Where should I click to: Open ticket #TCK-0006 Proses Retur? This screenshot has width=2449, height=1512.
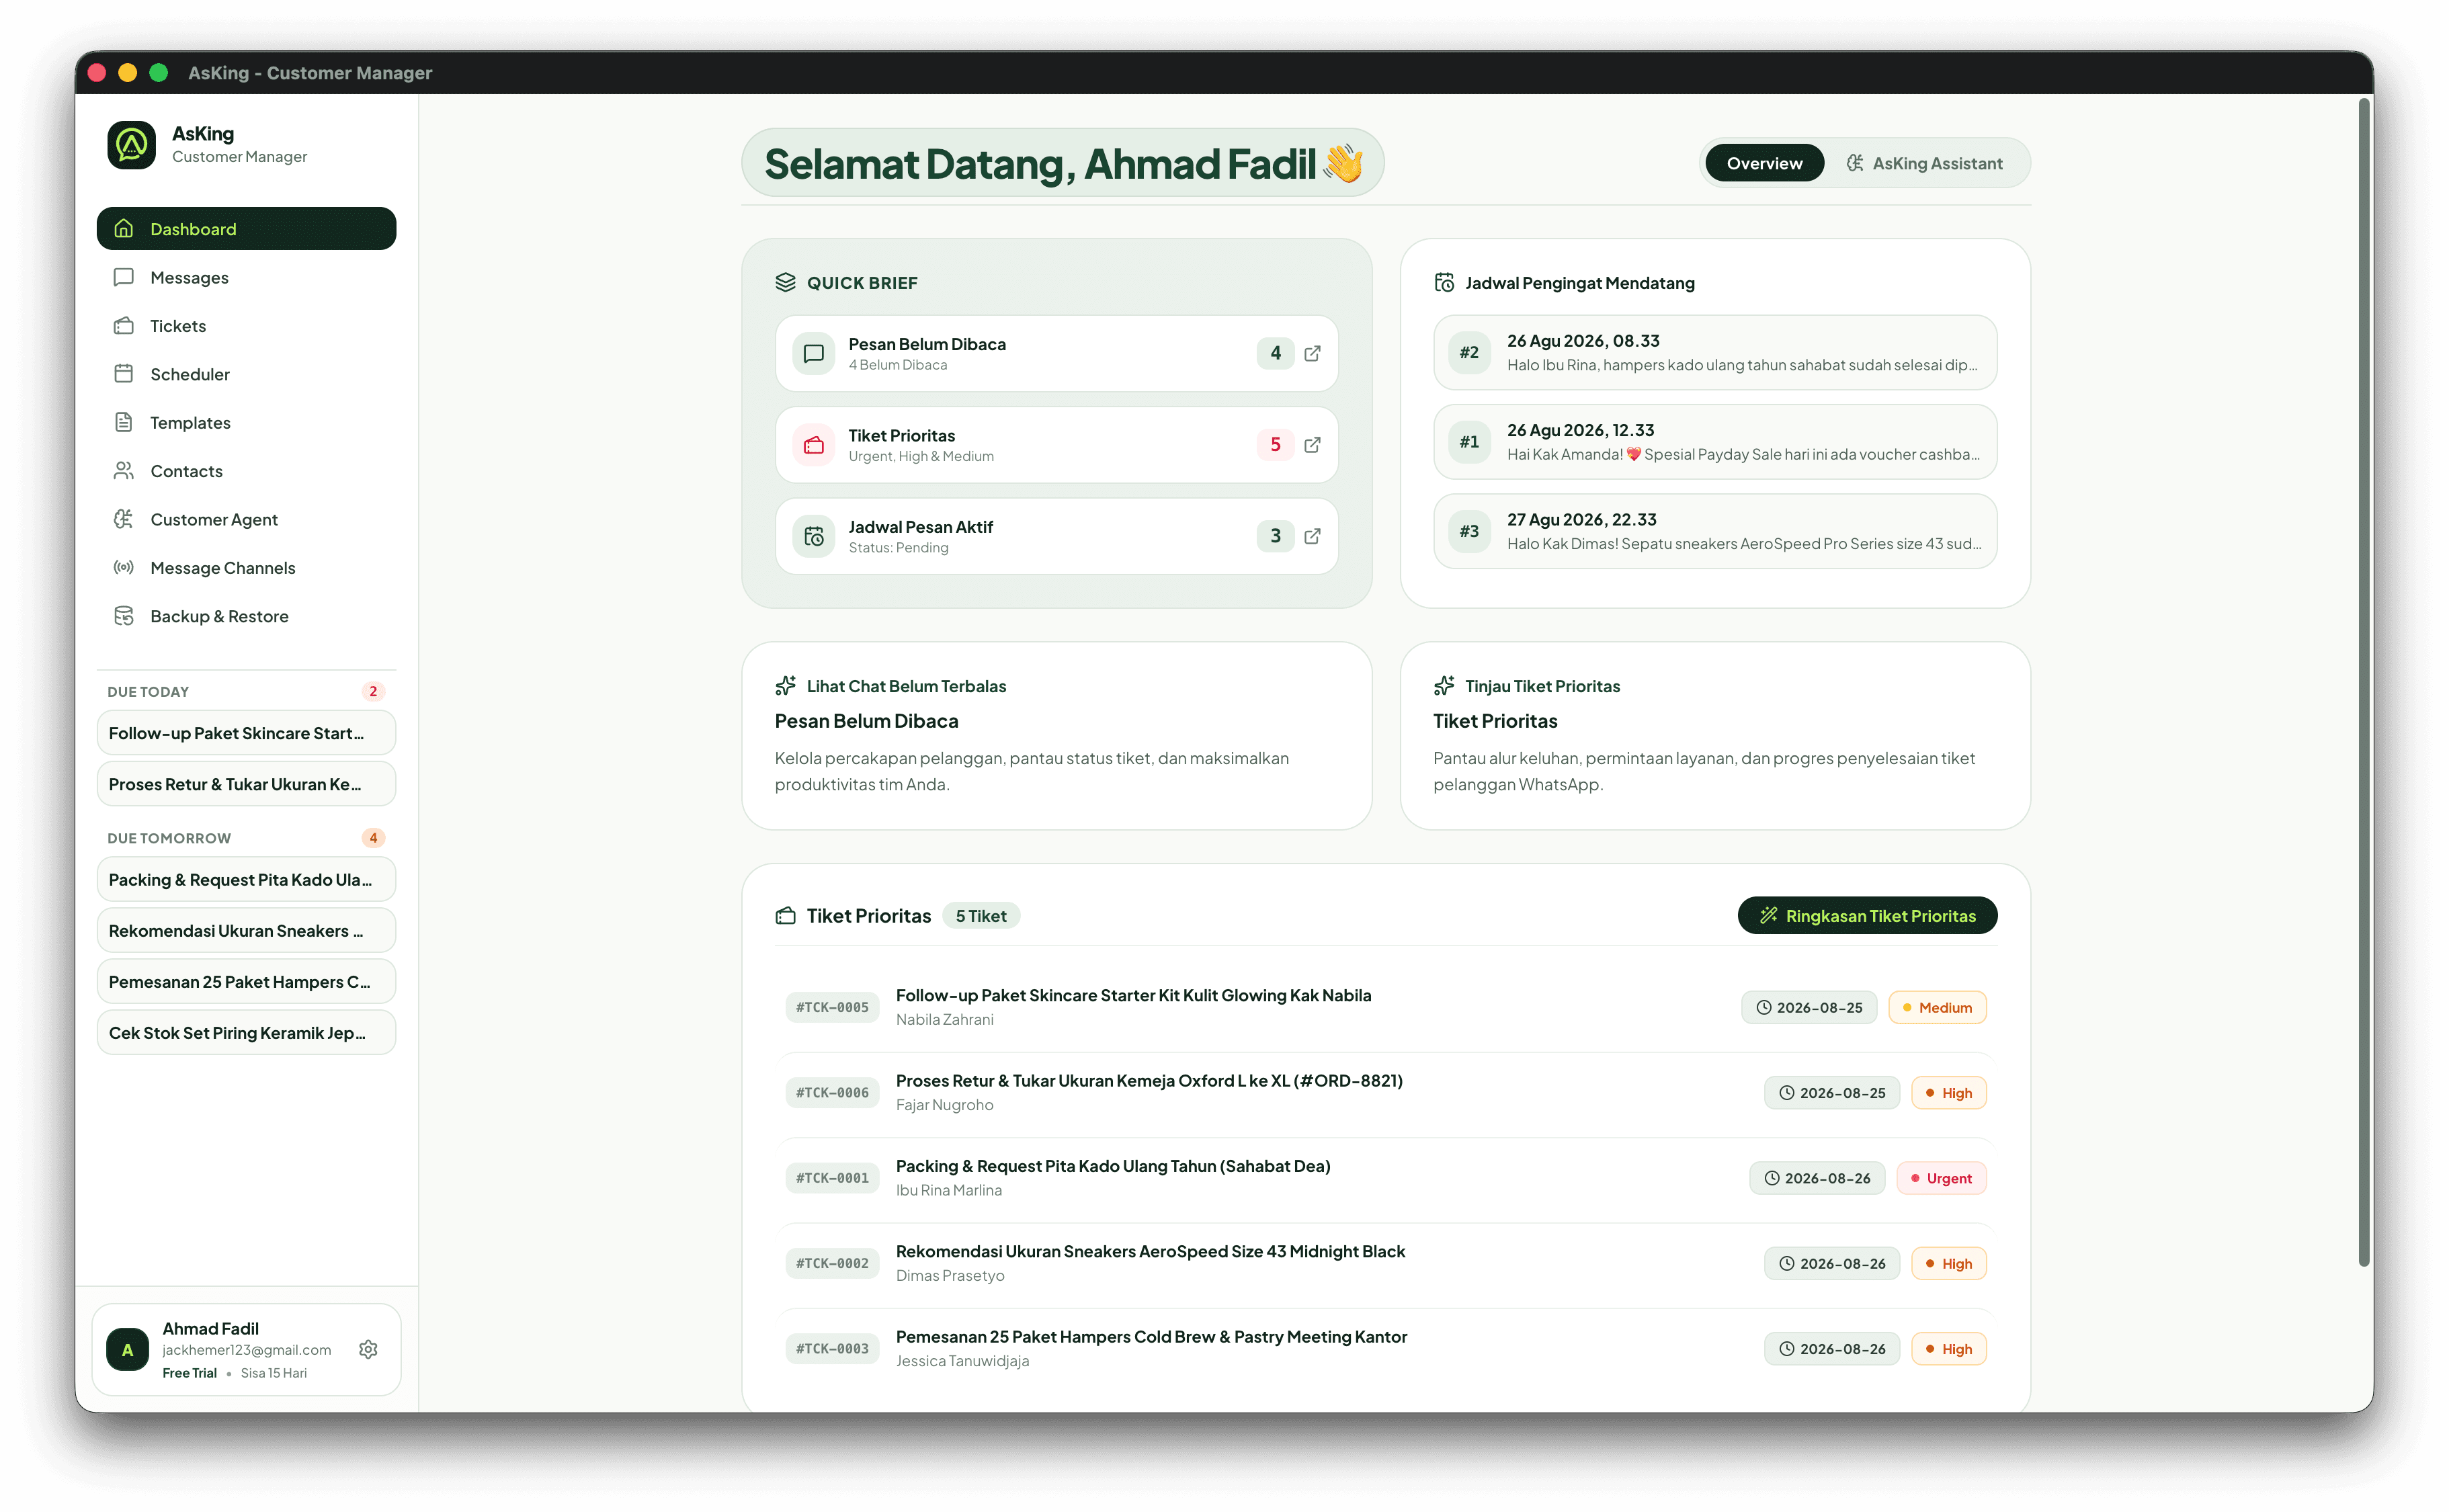(1386, 1092)
